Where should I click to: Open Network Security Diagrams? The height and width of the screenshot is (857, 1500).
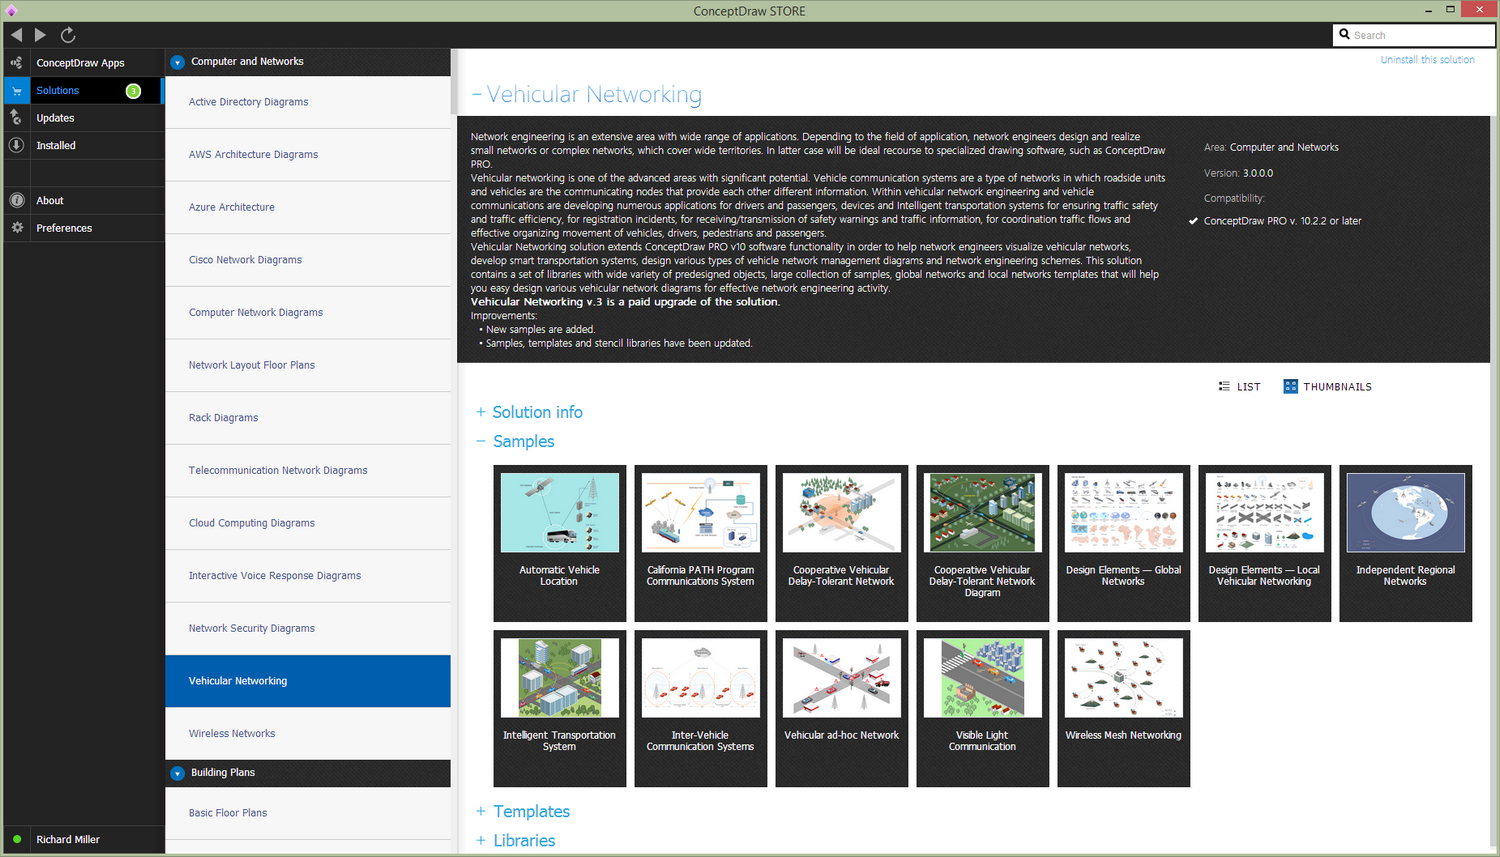[308, 629]
